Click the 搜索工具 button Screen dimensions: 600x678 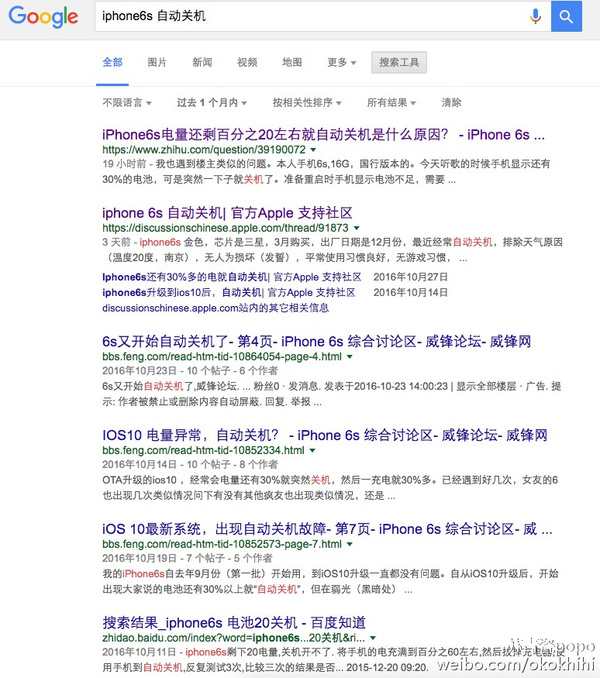(399, 62)
